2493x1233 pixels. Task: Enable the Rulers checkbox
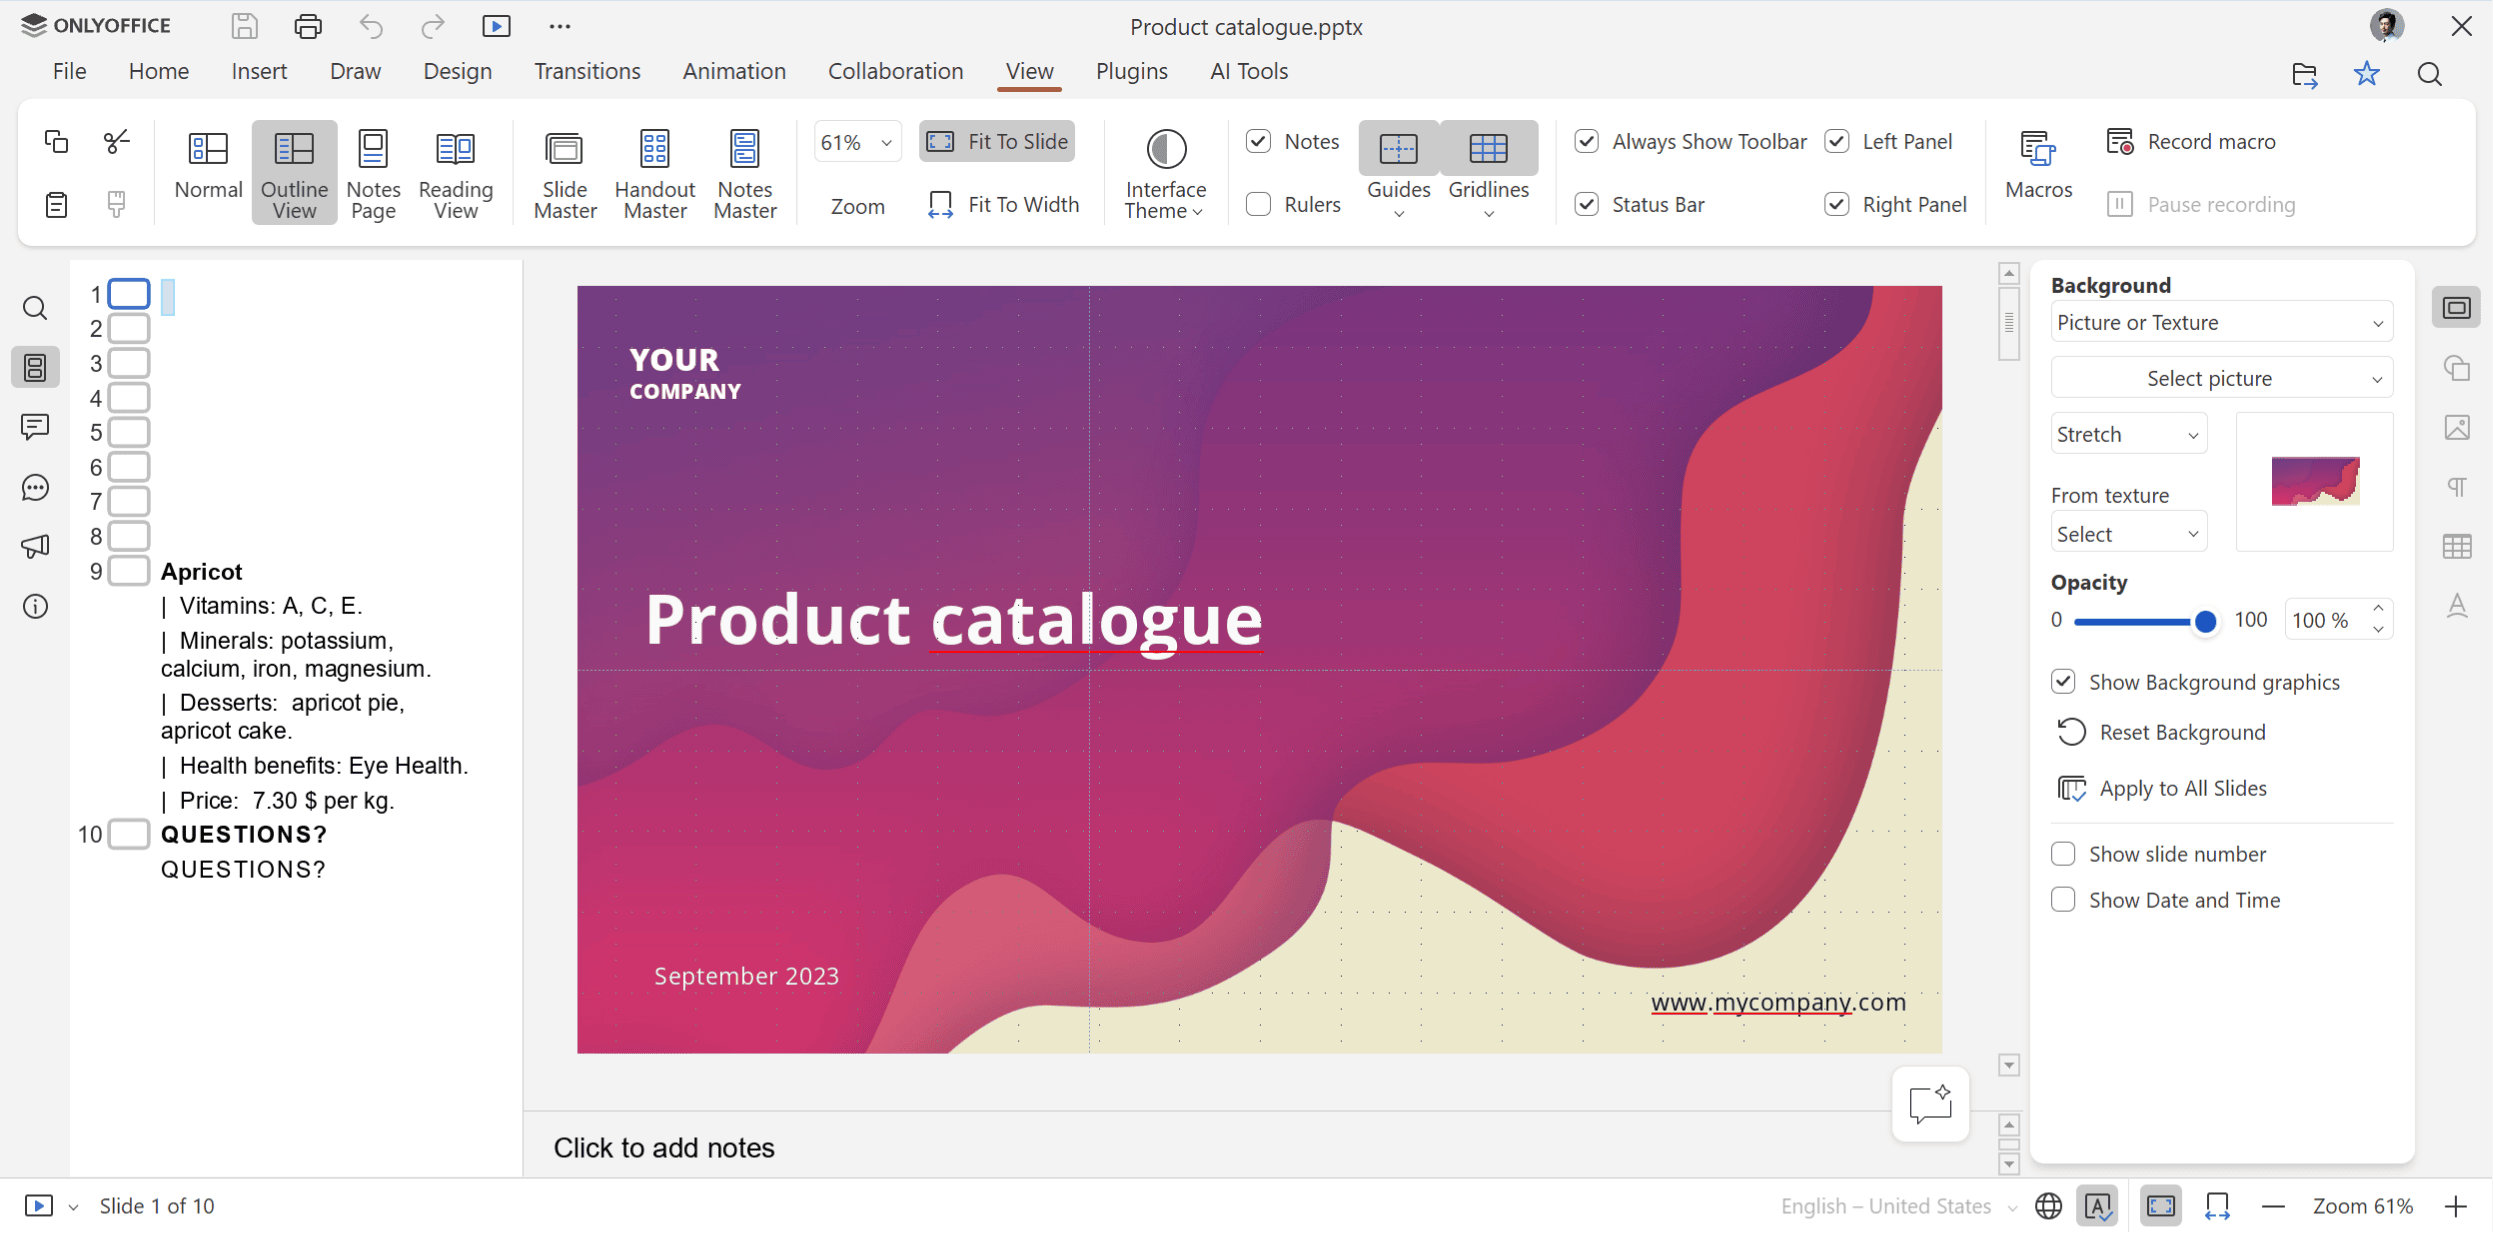1259,204
